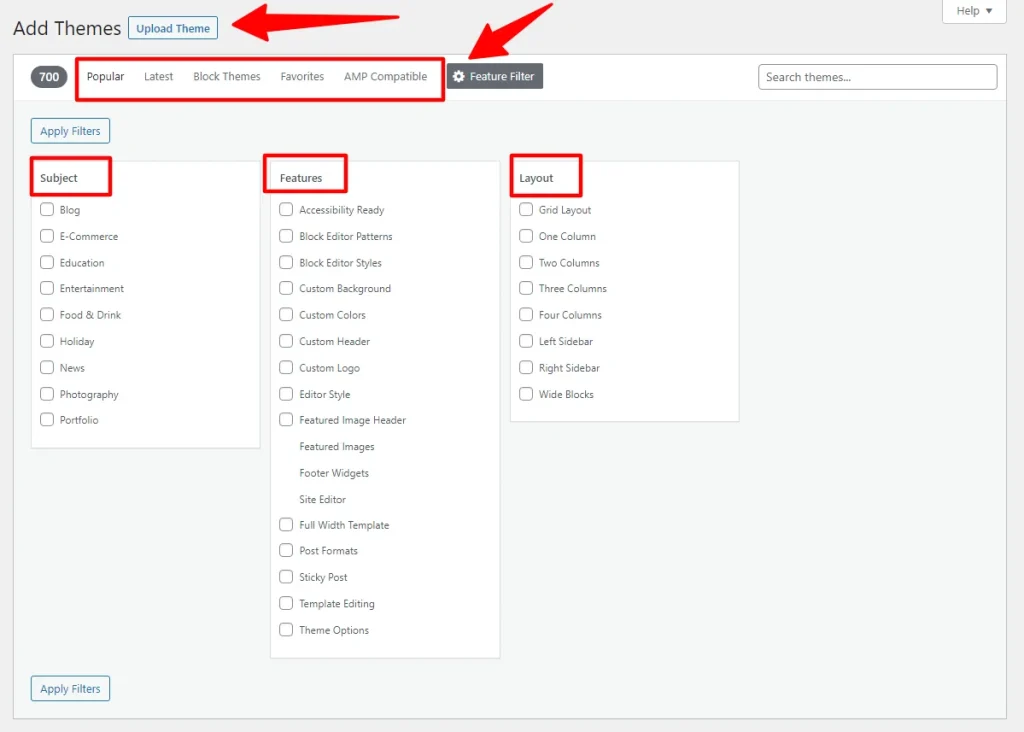
Task: Enable the Photography subject filter
Action: coord(46,394)
